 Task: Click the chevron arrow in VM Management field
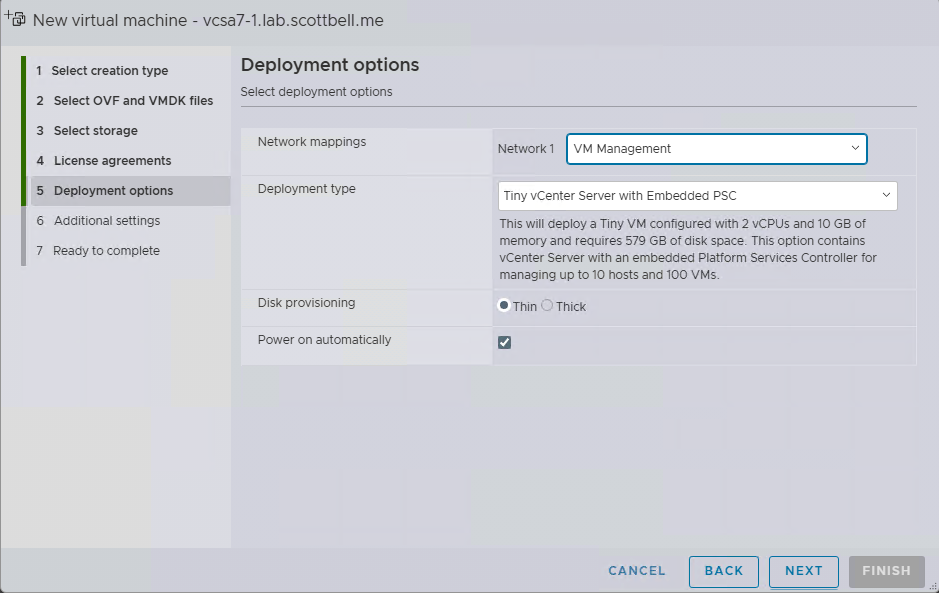(855, 148)
